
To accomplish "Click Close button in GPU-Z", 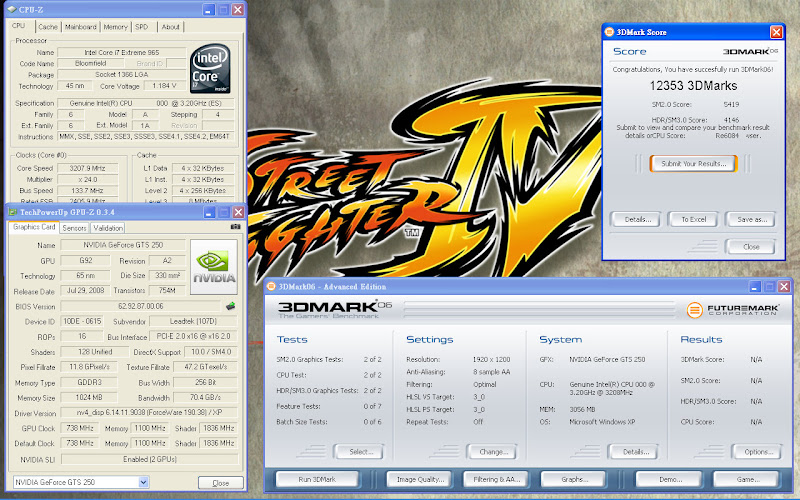I will pos(220,483).
